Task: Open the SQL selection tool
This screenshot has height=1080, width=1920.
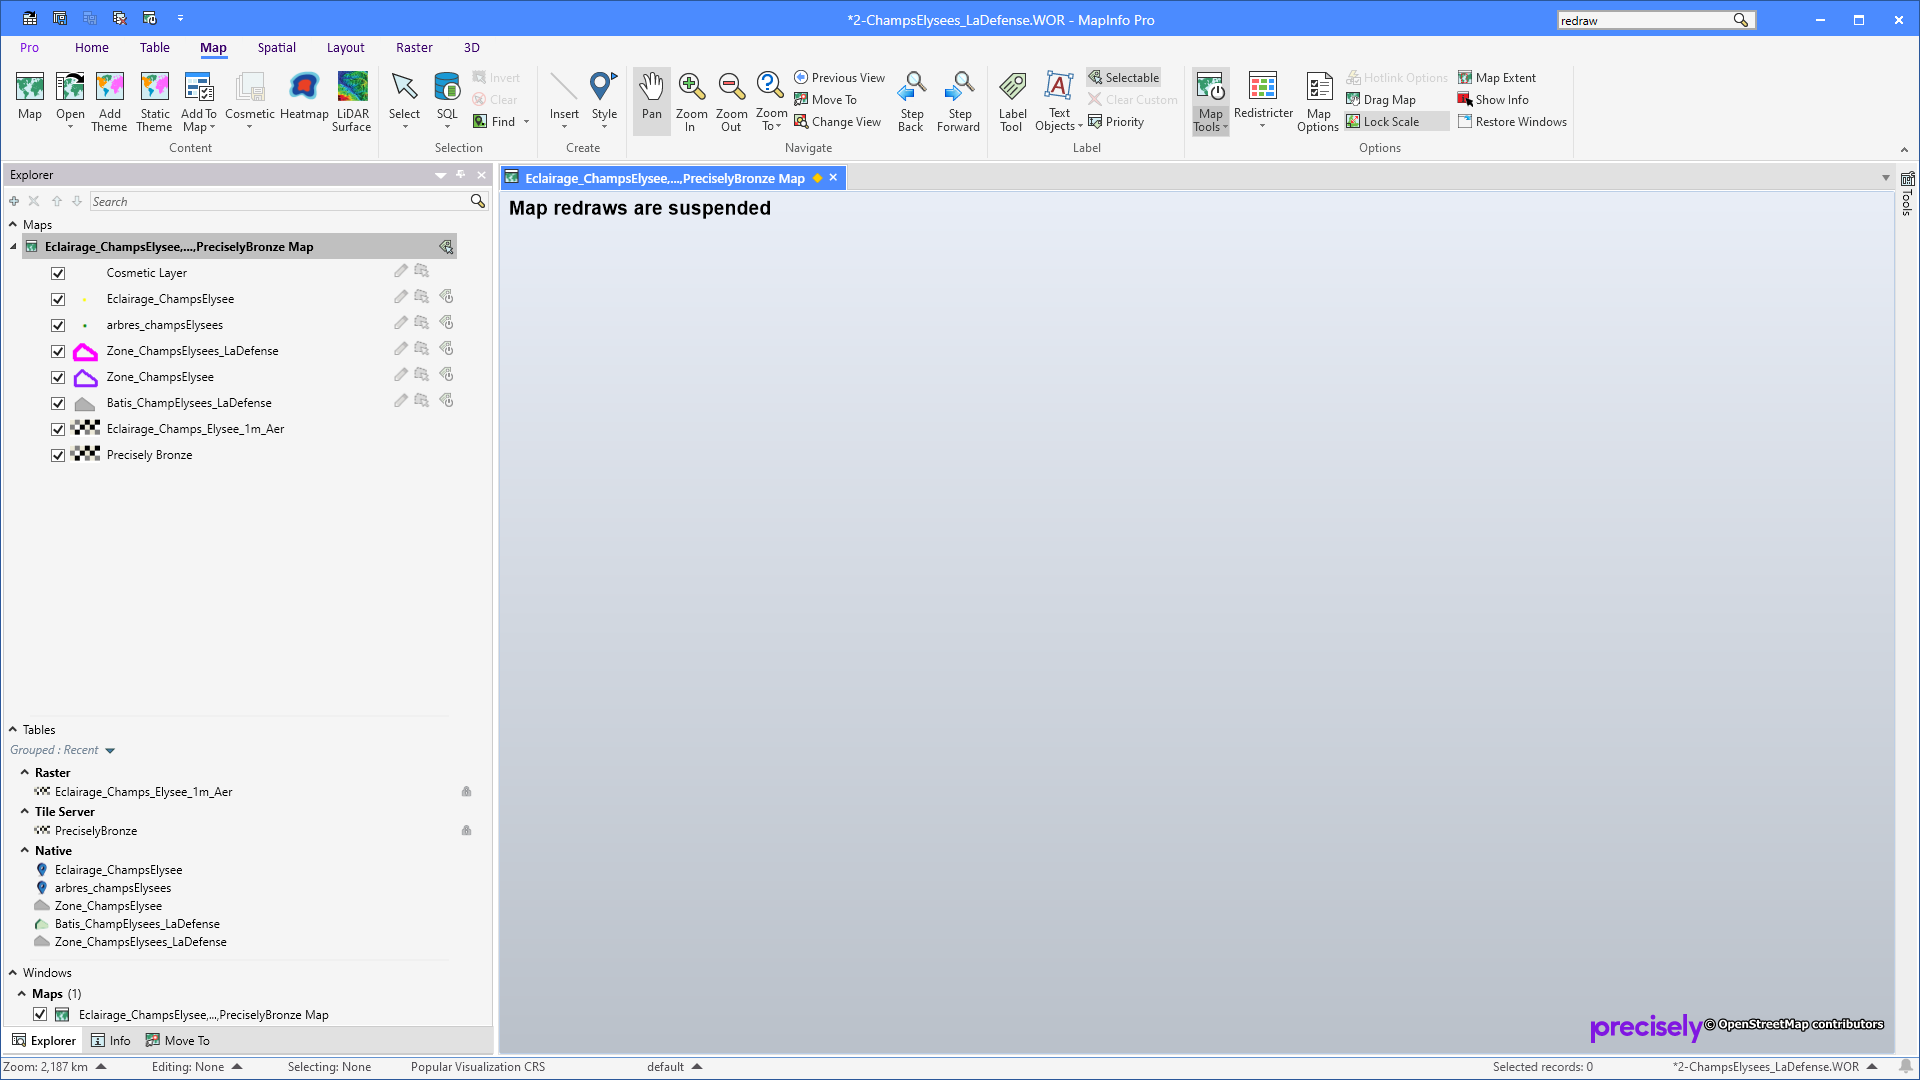Action: tap(447, 99)
